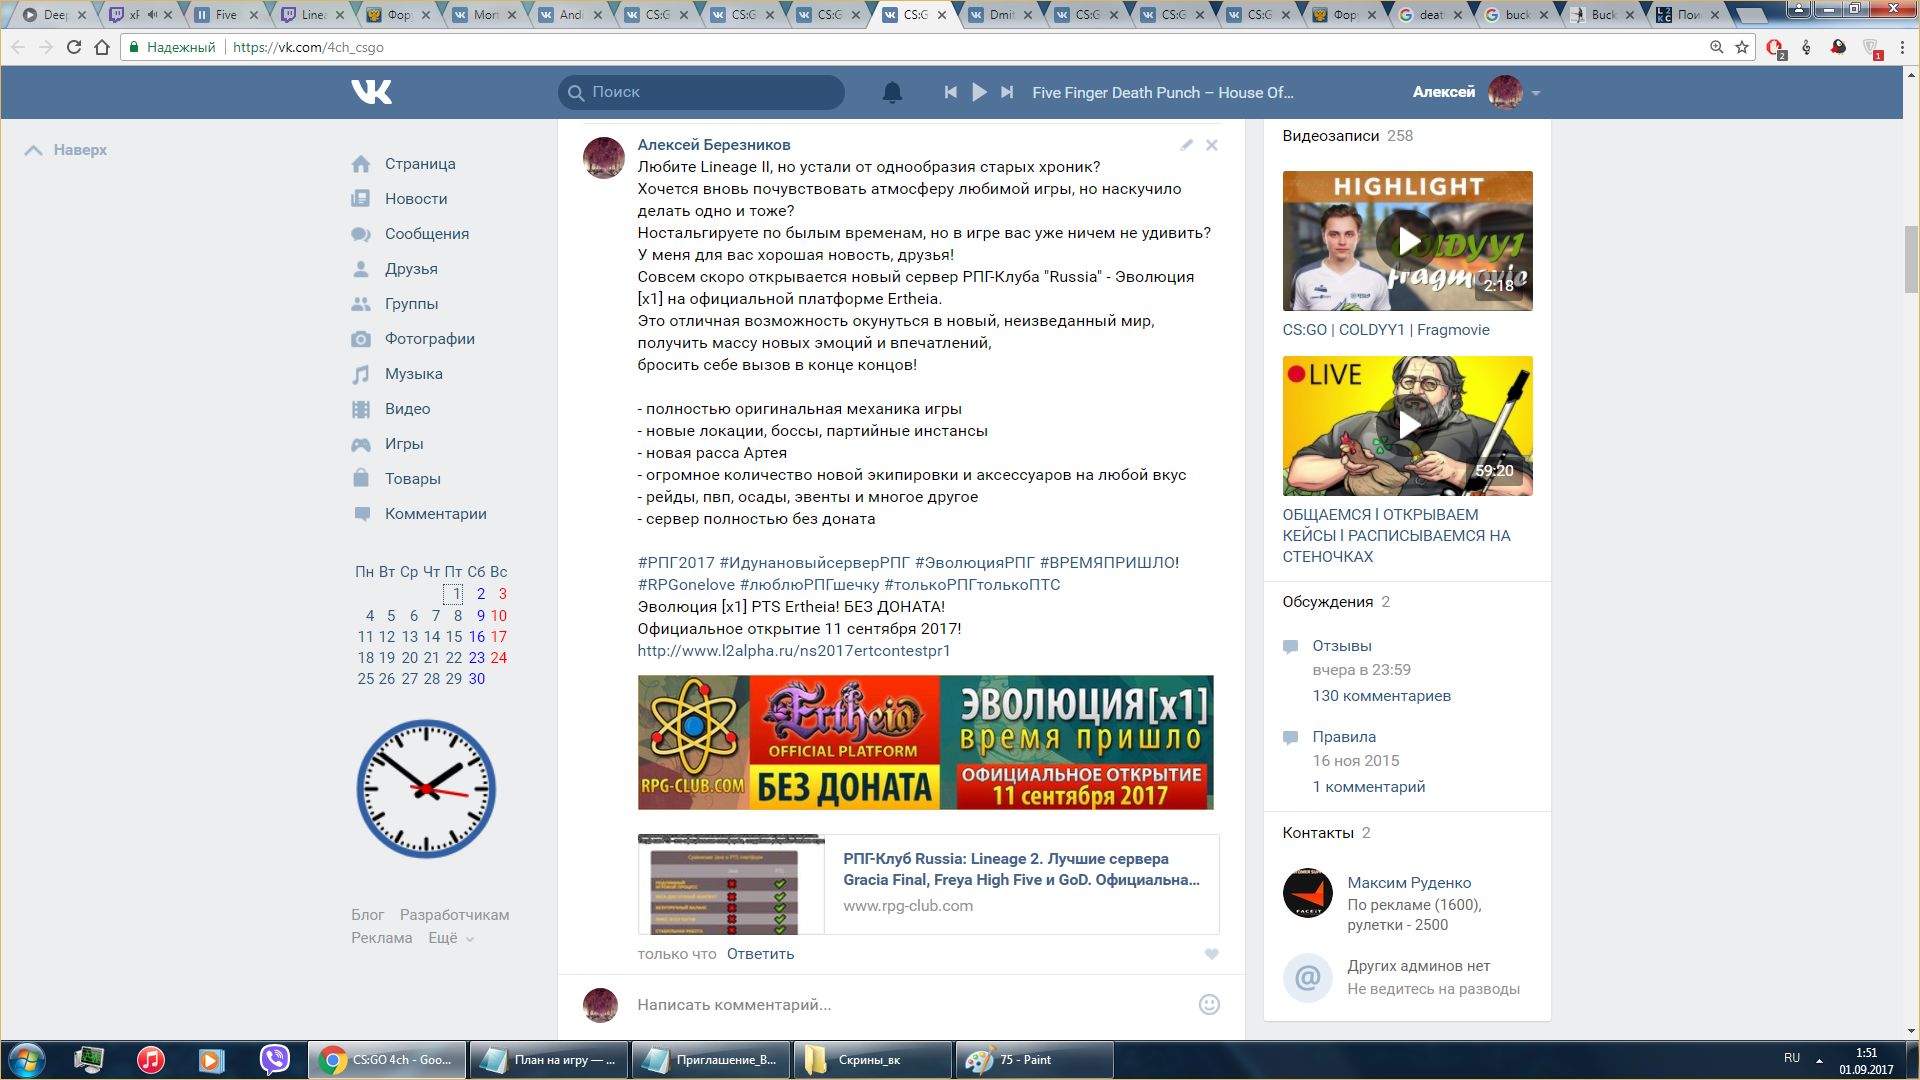Image resolution: width=1920 pixels, height=1080 pixels.
Task: Open РПГ-Клуб Russia link preview title
Action: coord(1021,869)
